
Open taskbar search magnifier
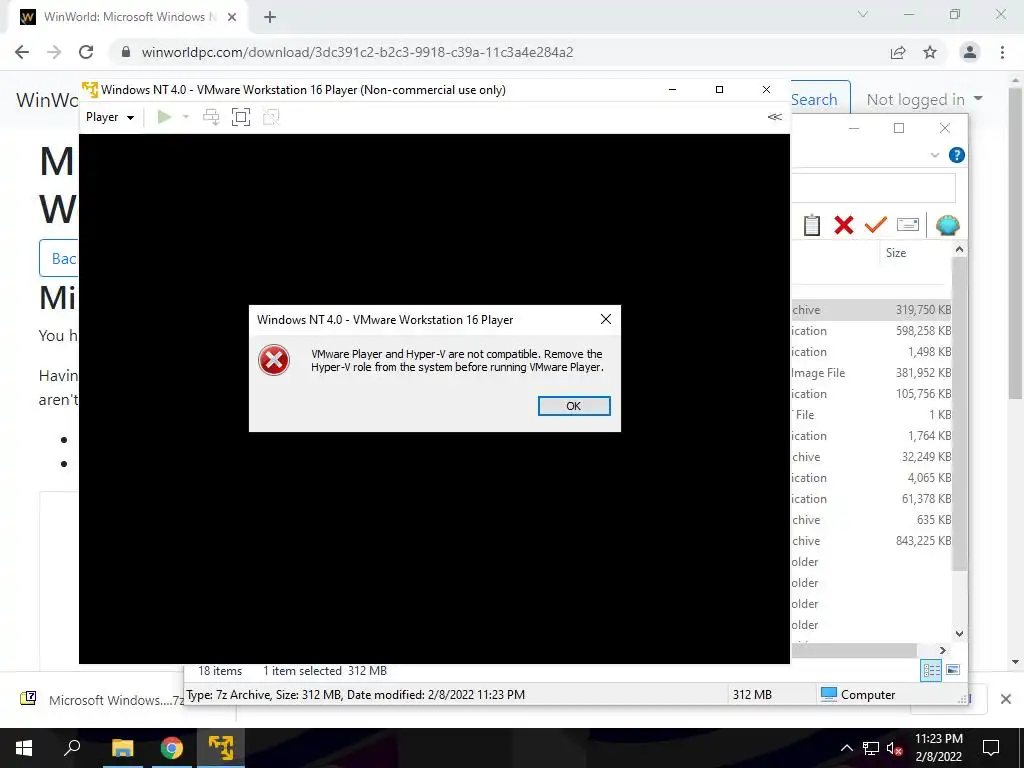pos(72,748)
